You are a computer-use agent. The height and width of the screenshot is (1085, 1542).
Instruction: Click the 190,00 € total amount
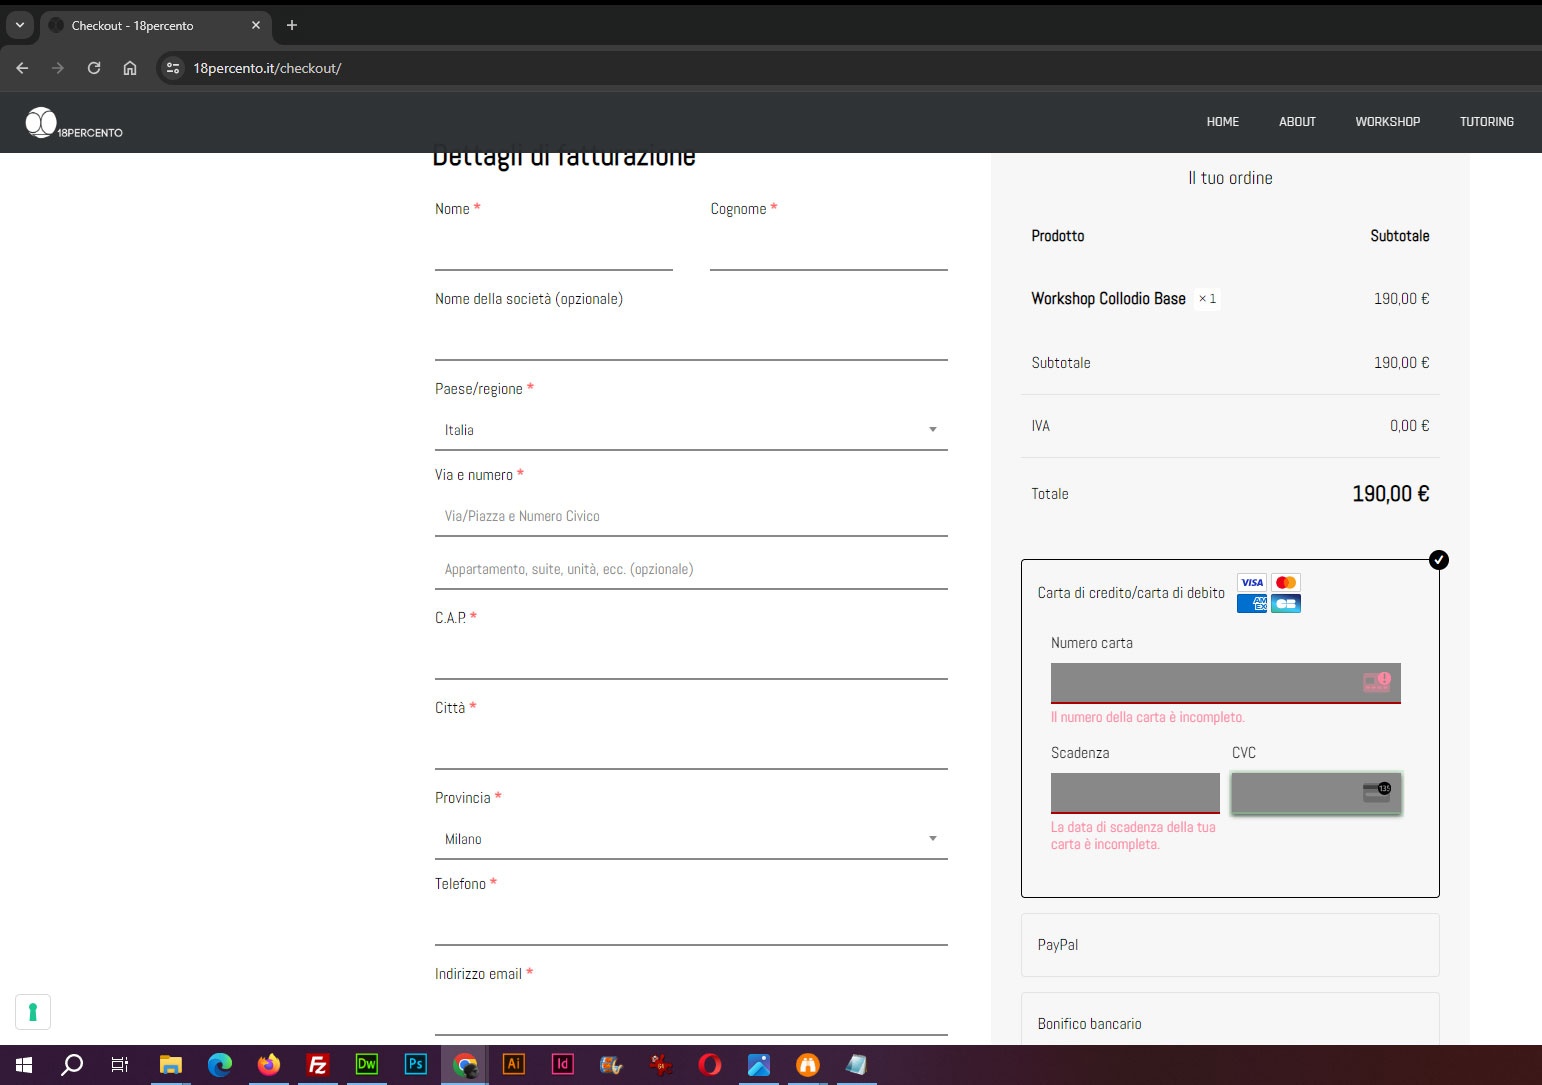(1390, 494)
